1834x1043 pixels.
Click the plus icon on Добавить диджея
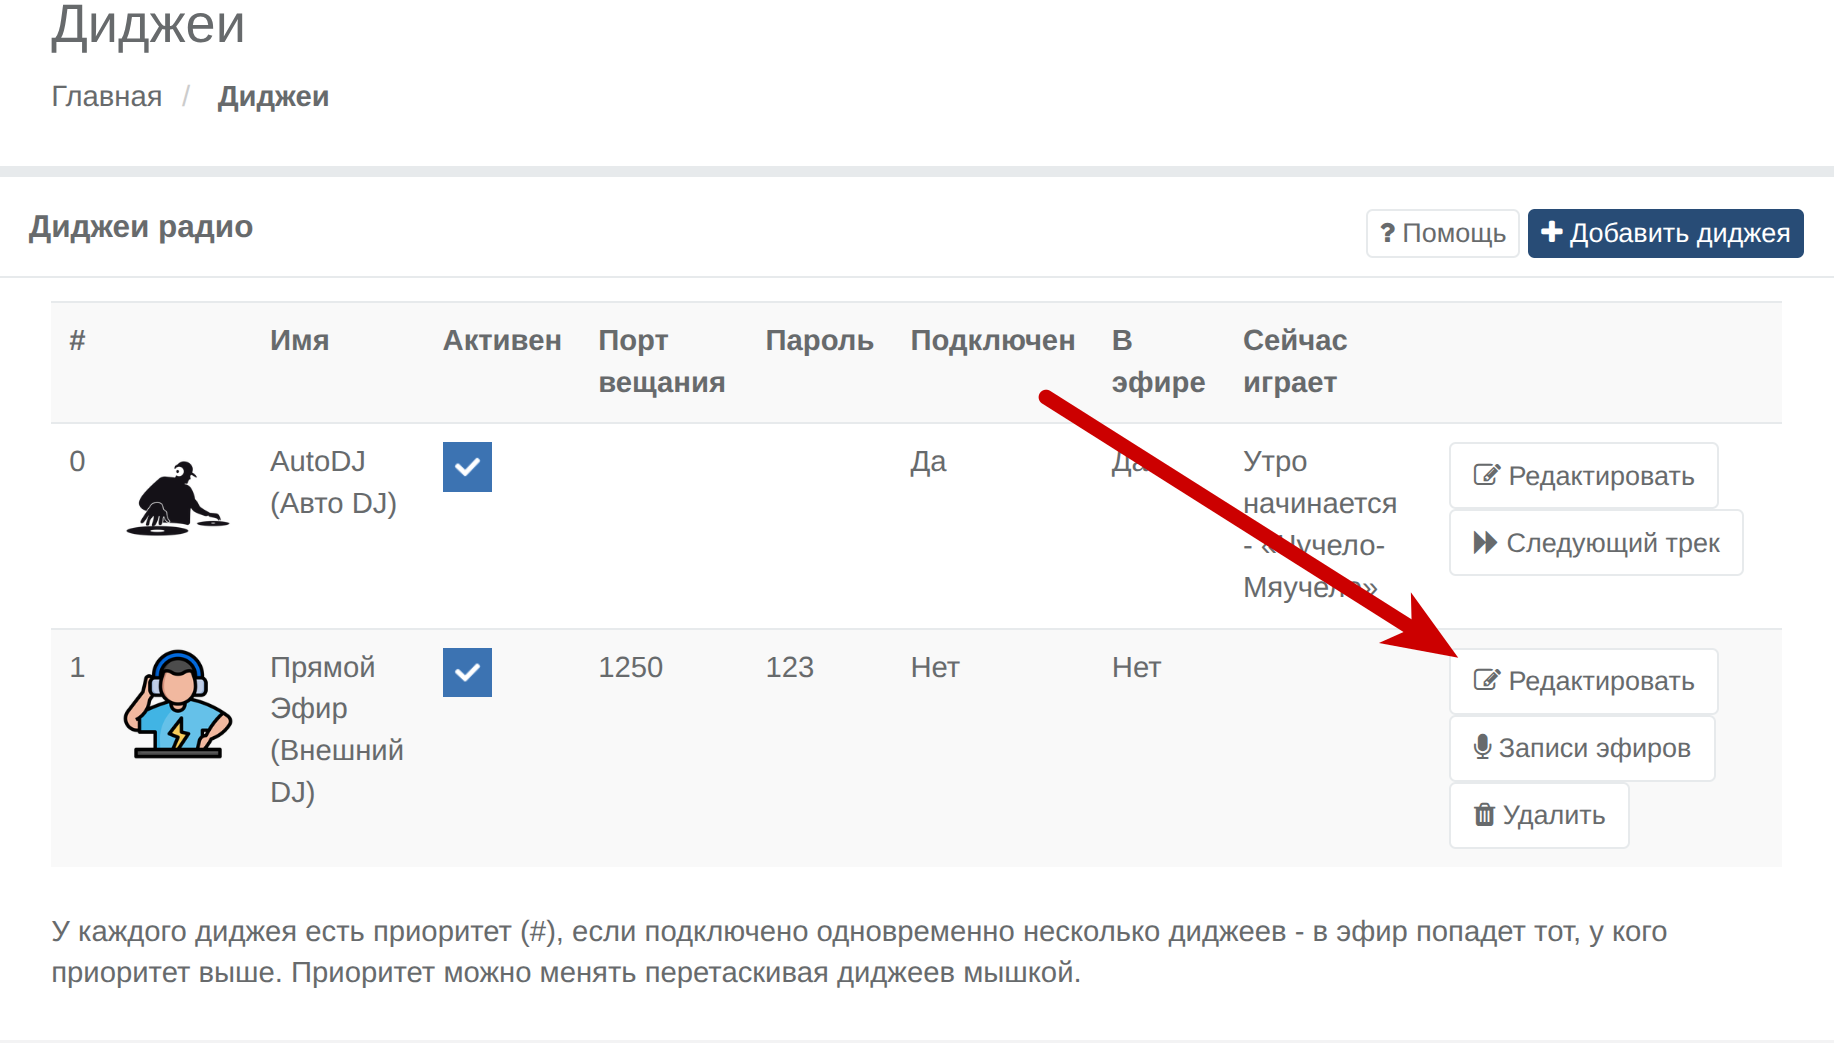(1551, 232)
